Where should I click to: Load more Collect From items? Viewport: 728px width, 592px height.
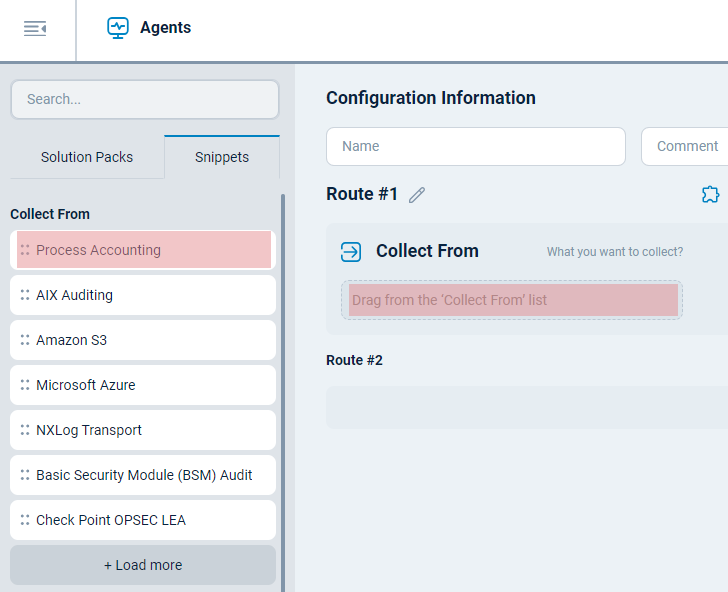click(x=143, y=565)
